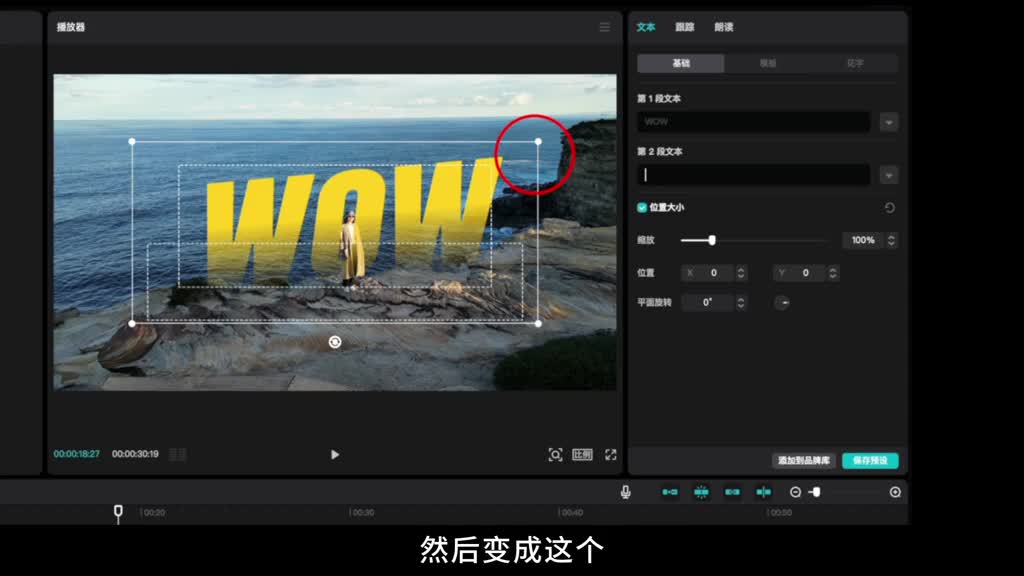
Task: Toggle the timeline preview-axis icon beside zoom out
Action: [764, 492]
